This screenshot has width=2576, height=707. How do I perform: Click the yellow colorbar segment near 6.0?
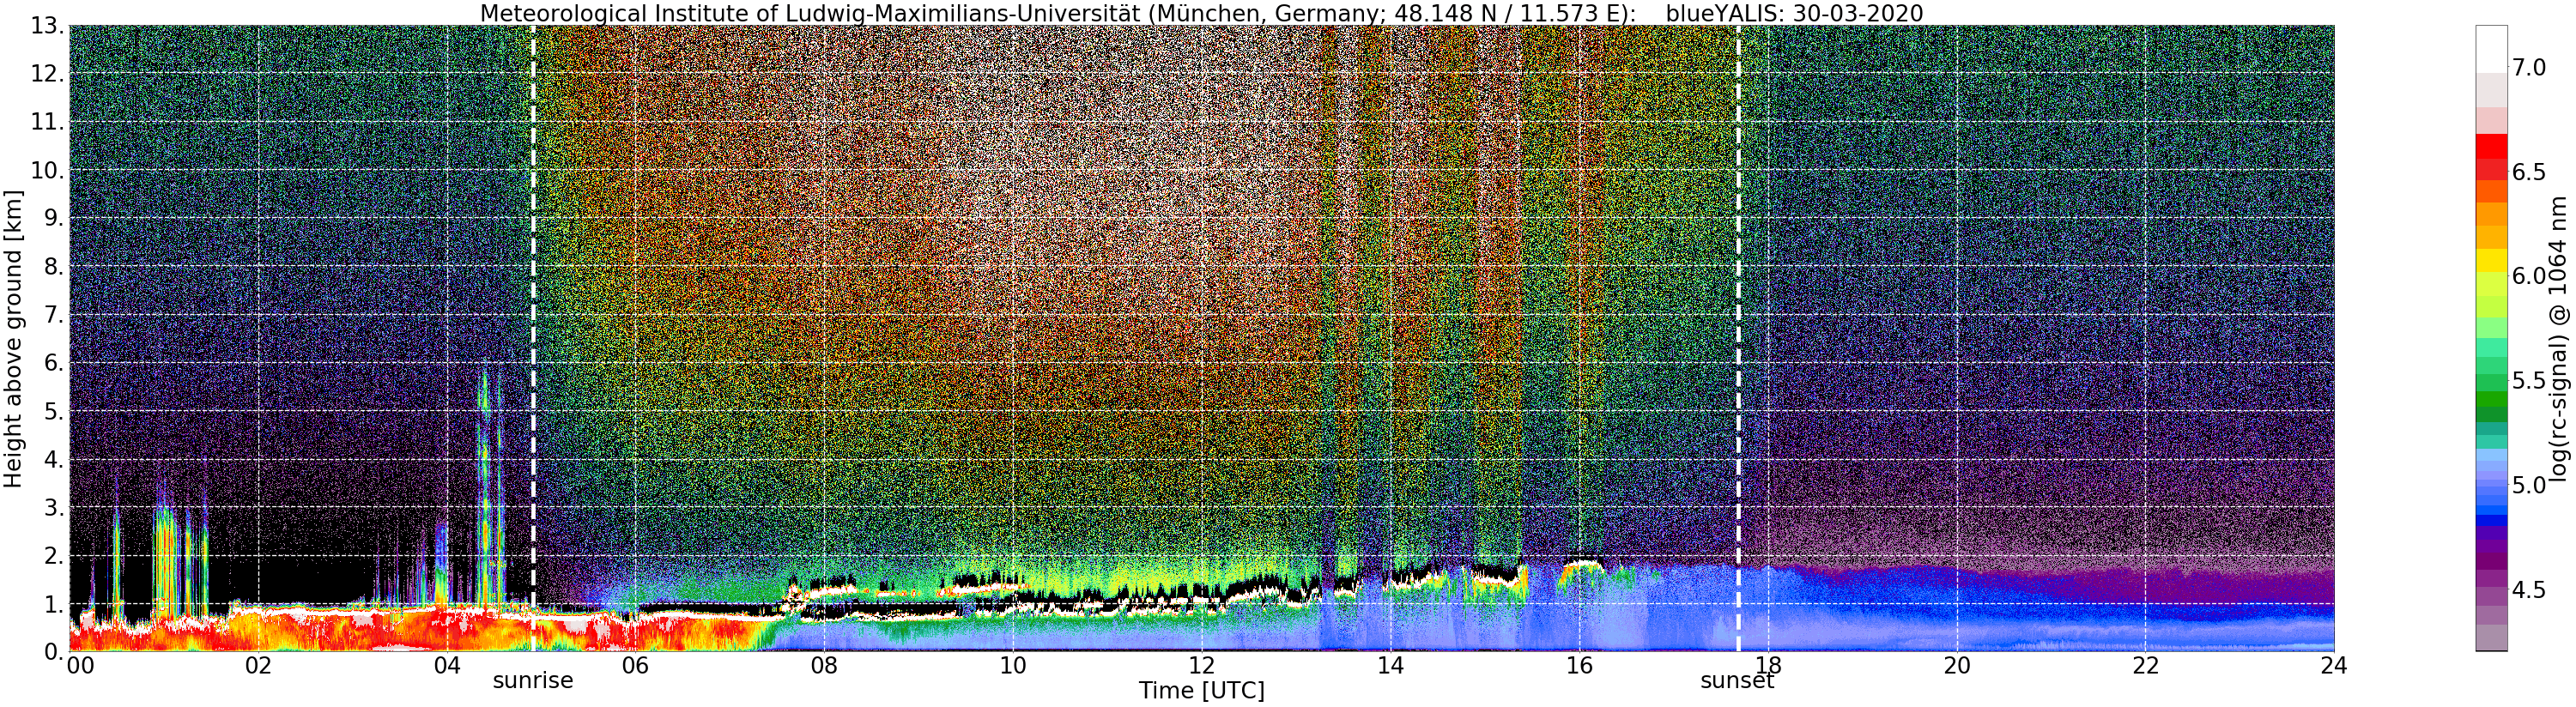(2491, 260)
